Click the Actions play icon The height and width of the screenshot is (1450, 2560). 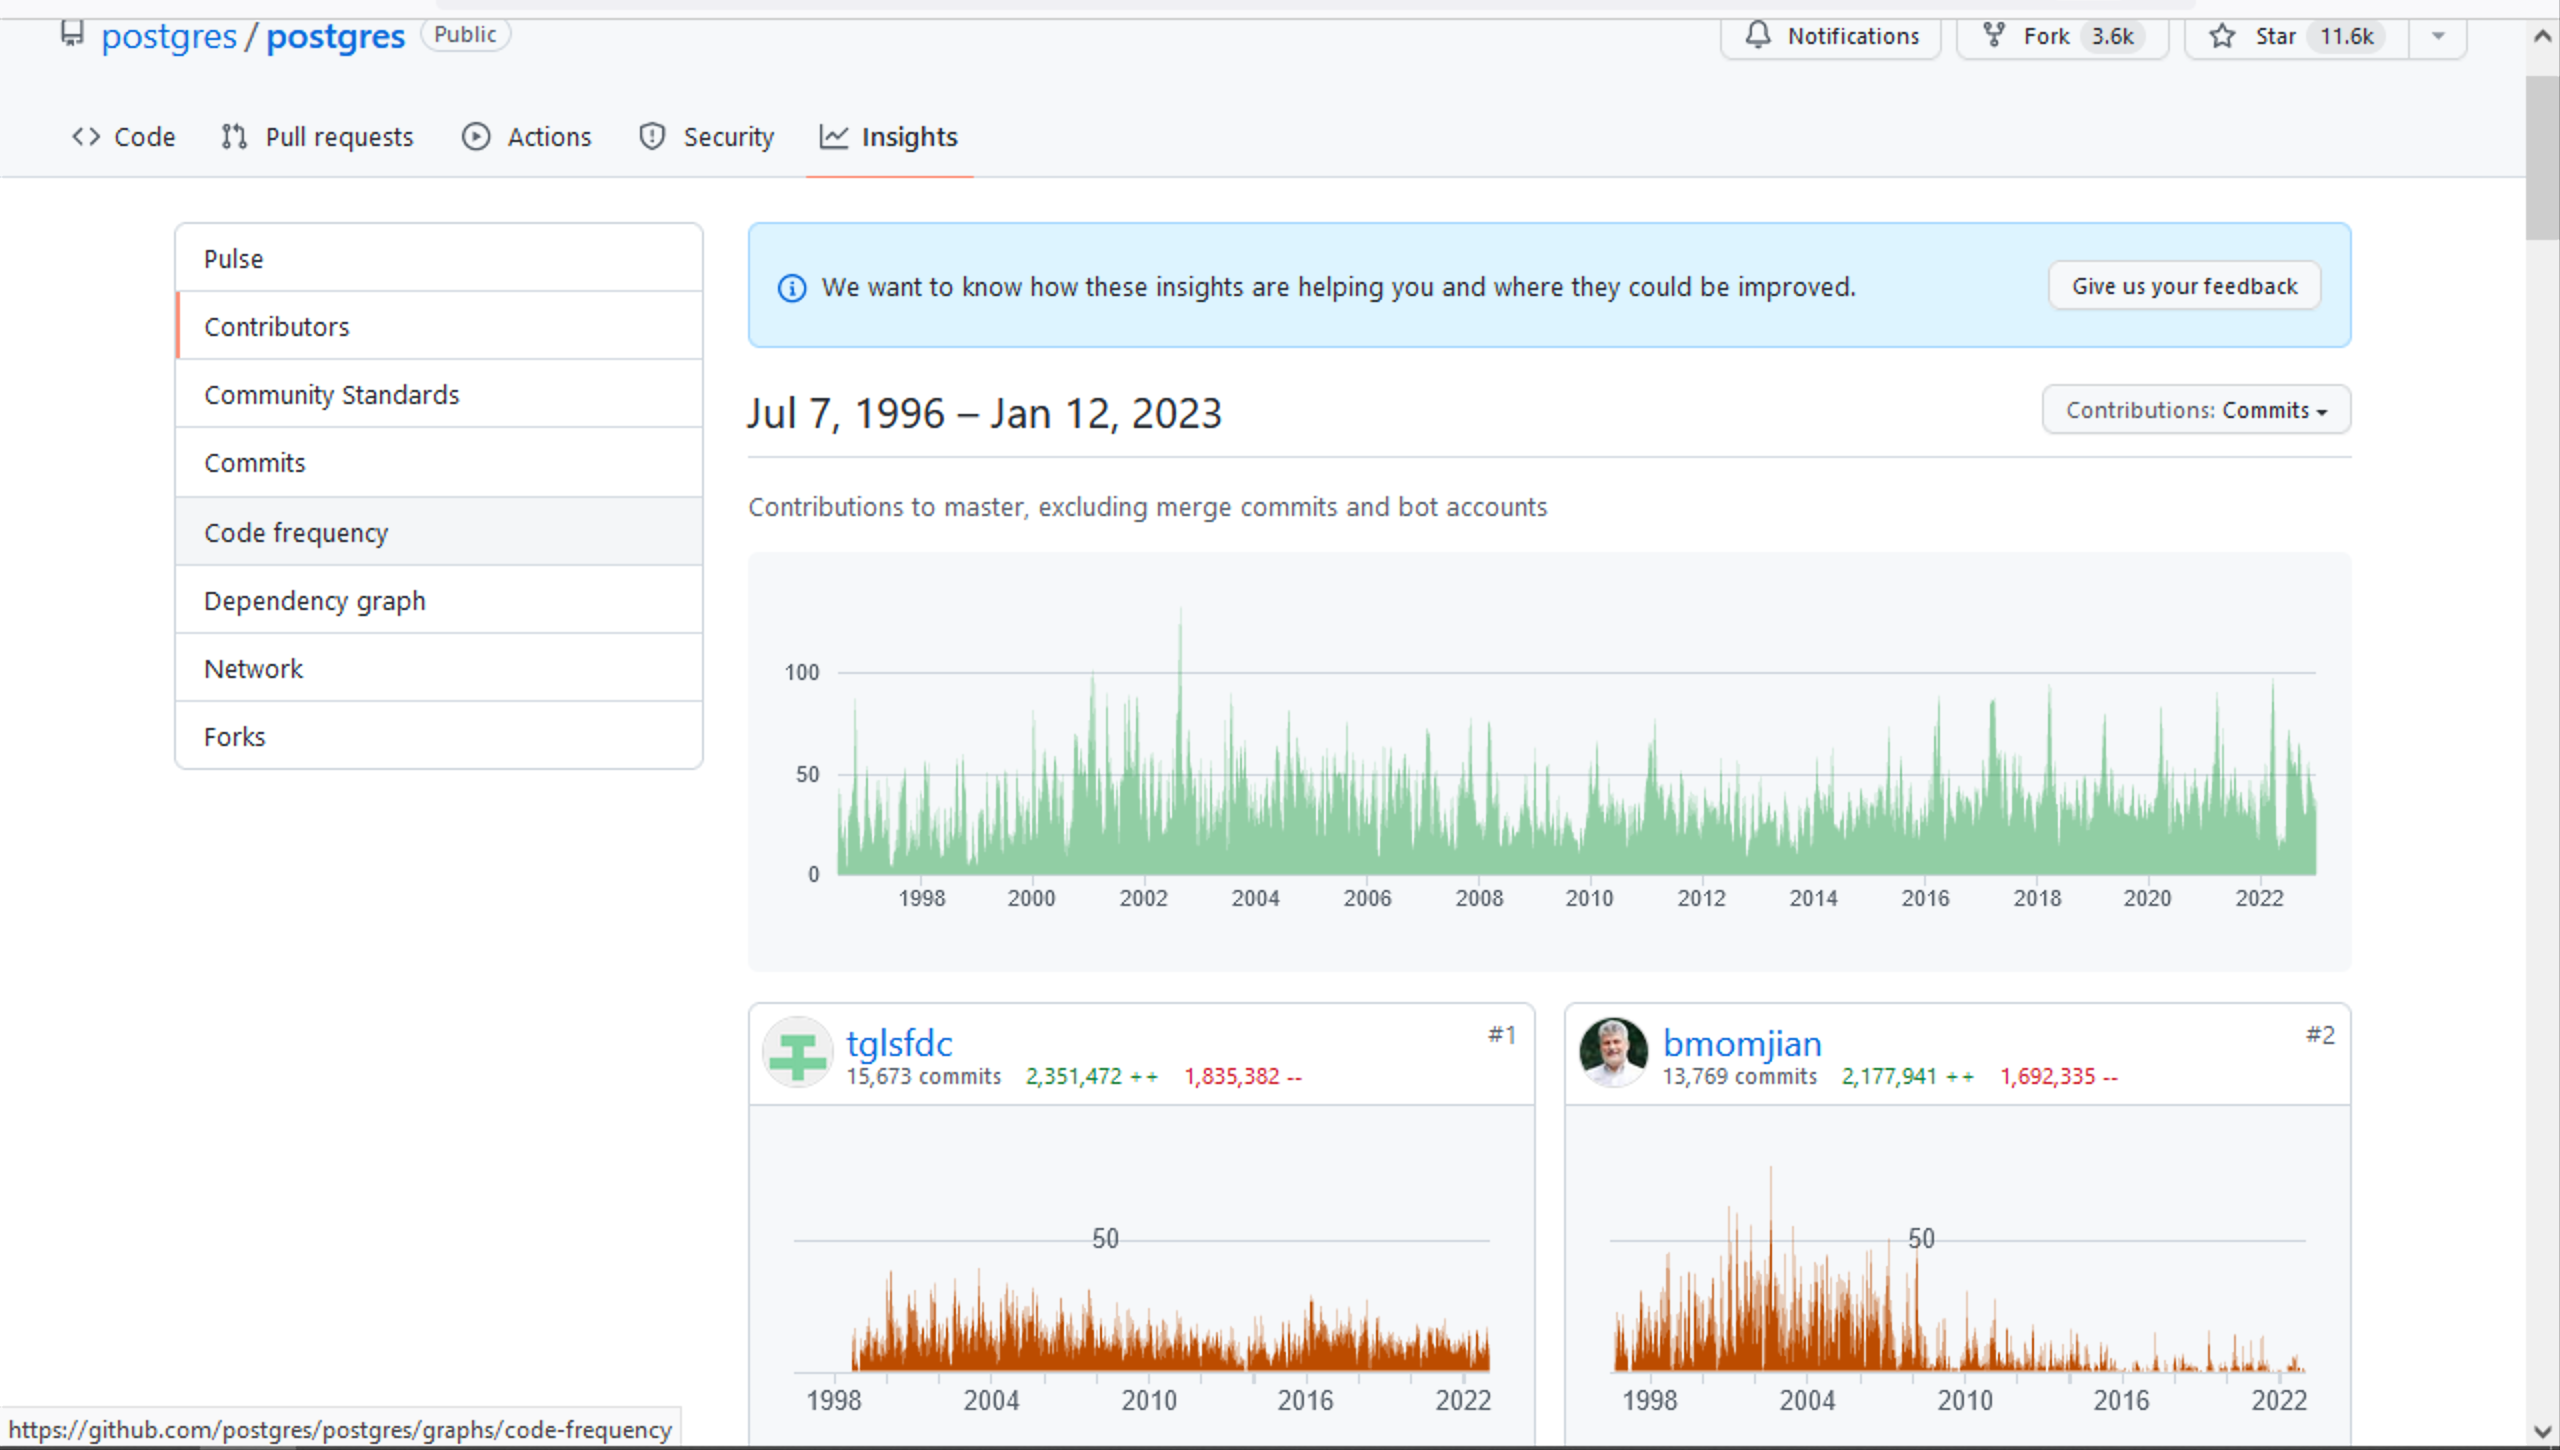[476, 136]
